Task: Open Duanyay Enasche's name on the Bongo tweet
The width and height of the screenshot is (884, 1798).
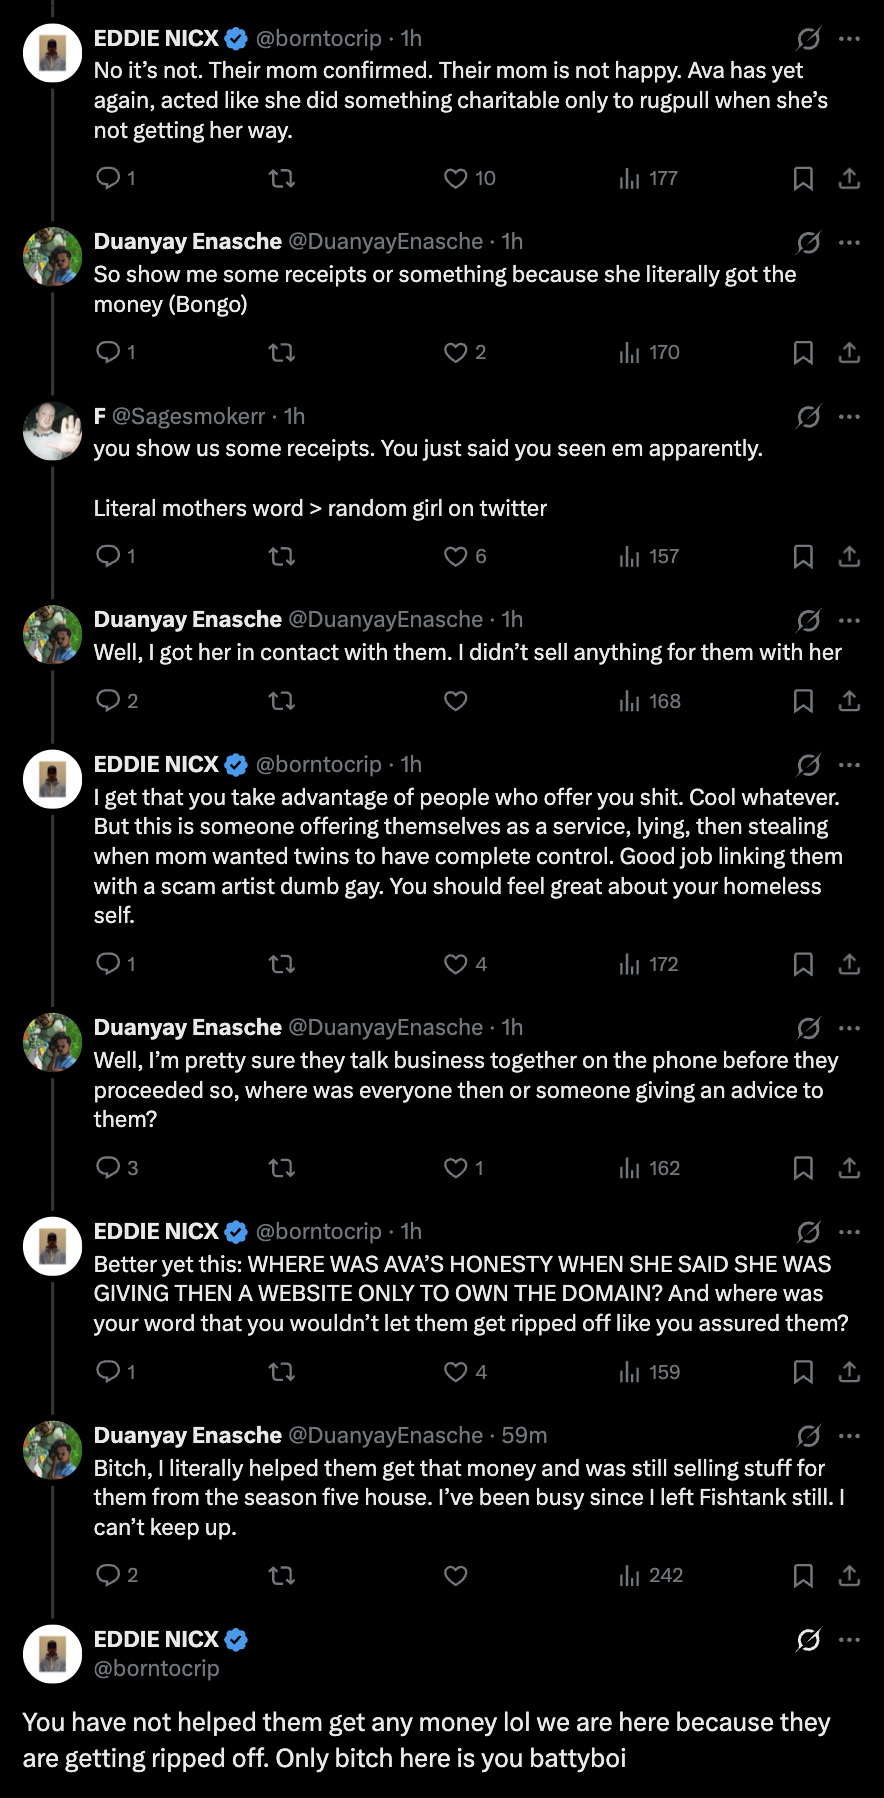Action: [188, 241]
